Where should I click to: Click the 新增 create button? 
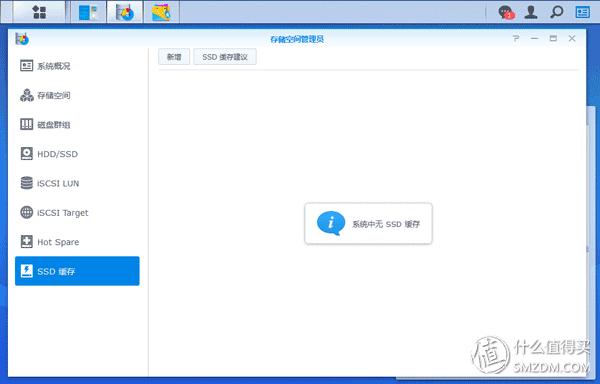click(174, 57)
